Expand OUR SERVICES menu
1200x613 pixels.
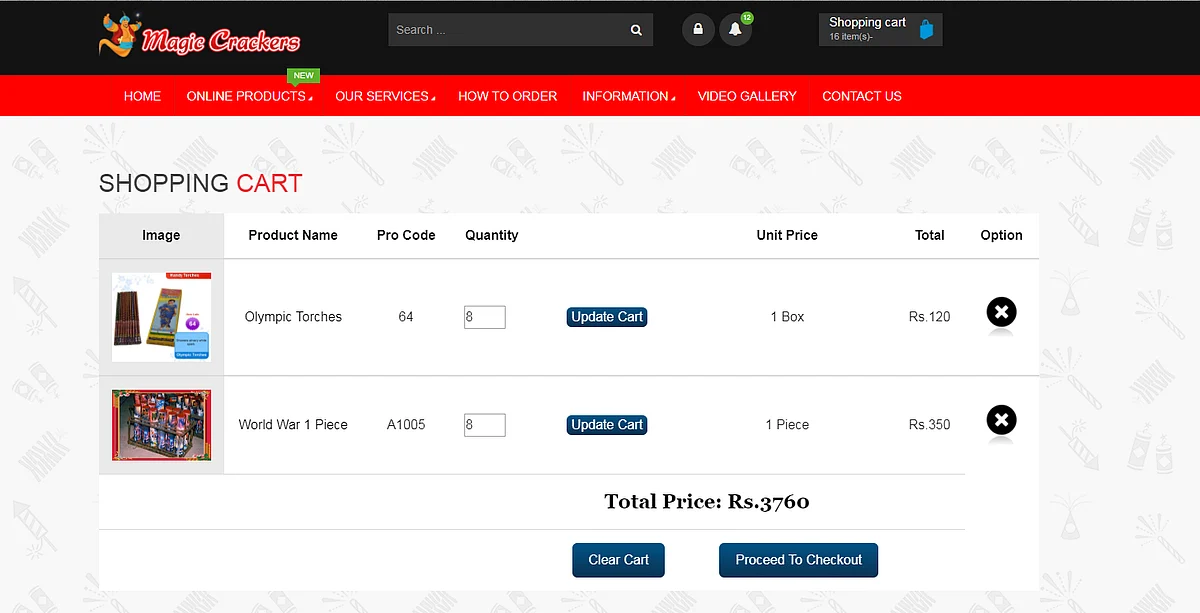[385, 96]
